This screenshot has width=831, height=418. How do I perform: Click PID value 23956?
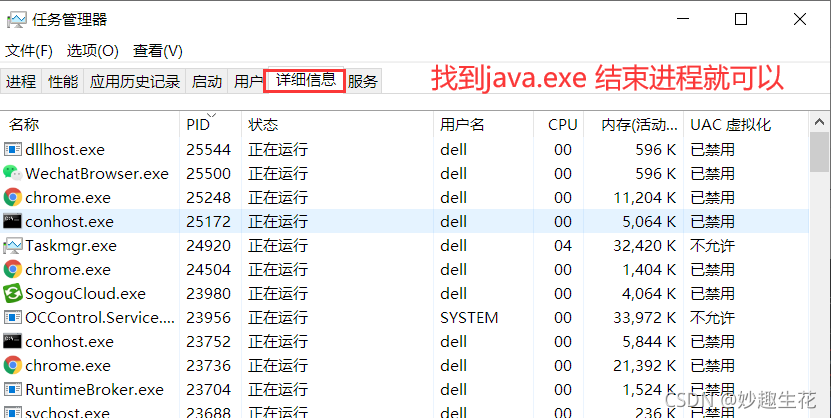(x=208, y=317)
